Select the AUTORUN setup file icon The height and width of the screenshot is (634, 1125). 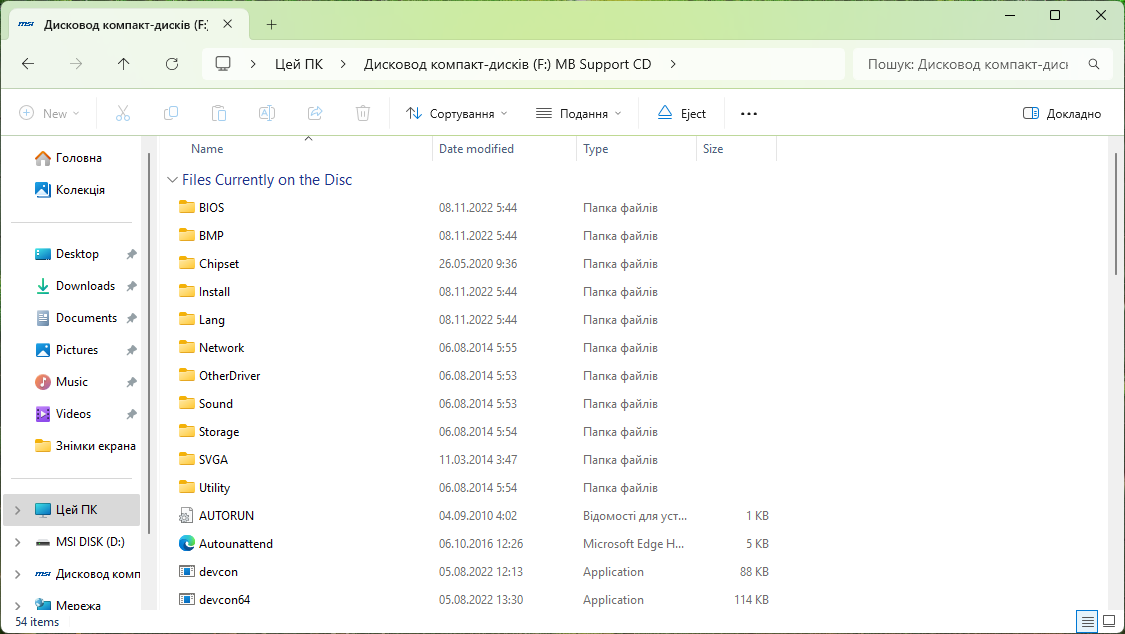click(187, 516)
